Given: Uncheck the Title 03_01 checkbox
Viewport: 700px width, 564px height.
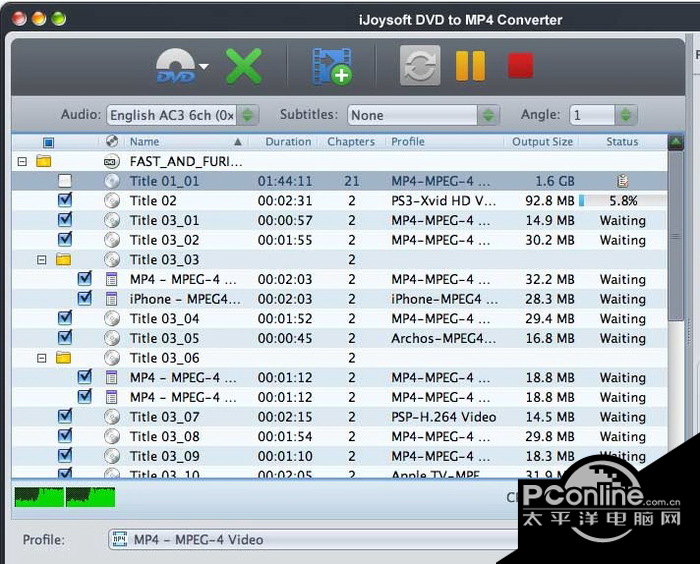Looking at the screenshot, I should coord(65,219).
